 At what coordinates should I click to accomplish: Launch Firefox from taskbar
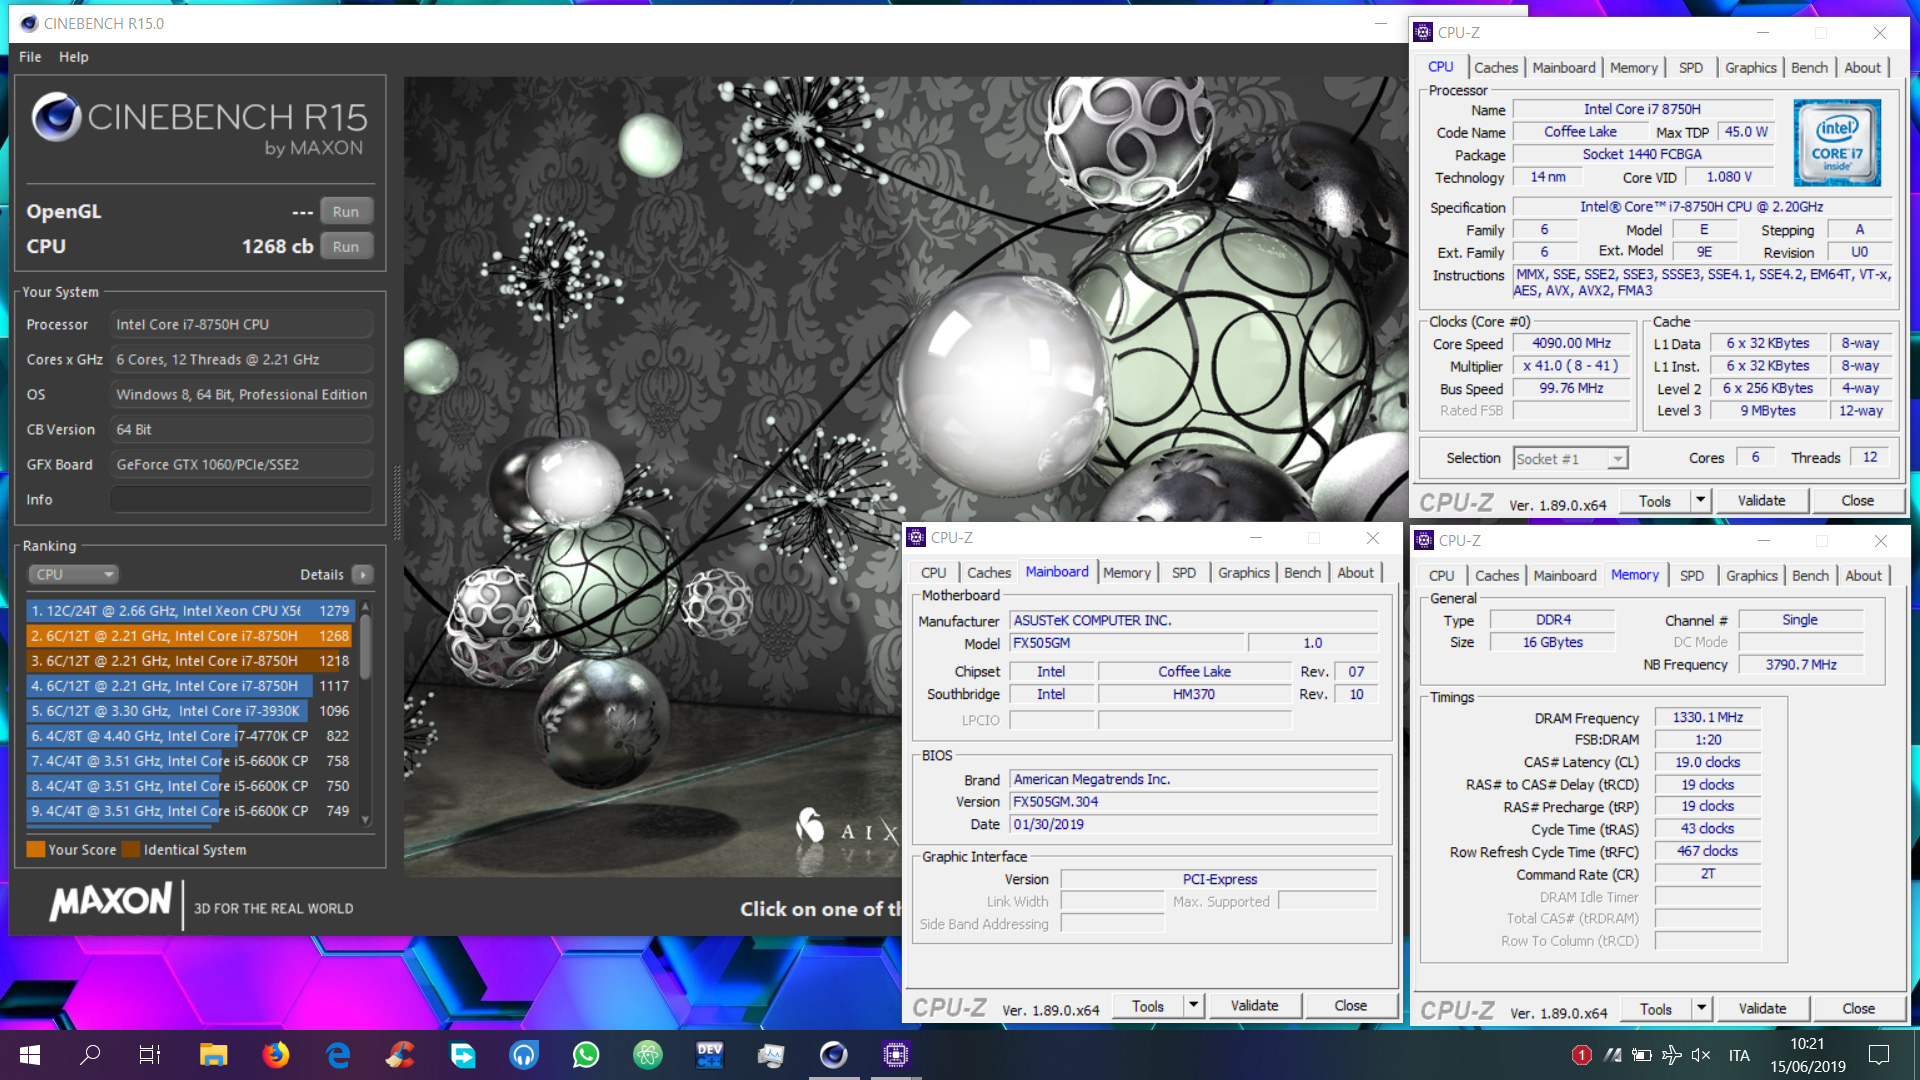point(275,1054)
